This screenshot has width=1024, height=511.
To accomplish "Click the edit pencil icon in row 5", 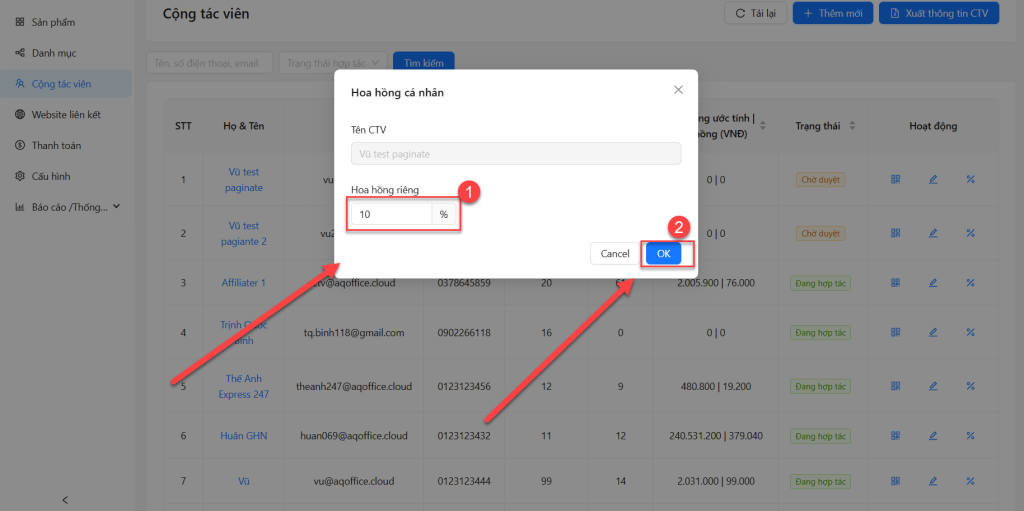I will tap(933, 386).
